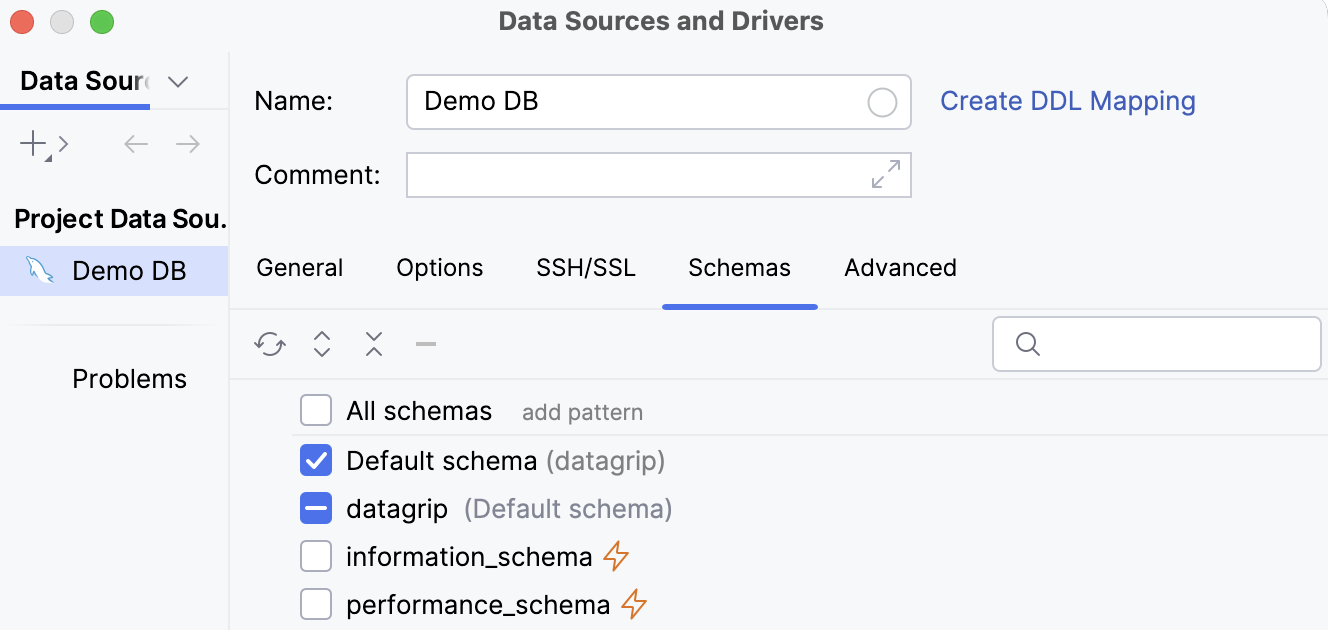Refresh the schemas list
Screen dimensions: 1328x630
pyautogui.click(x=269, y=343)
